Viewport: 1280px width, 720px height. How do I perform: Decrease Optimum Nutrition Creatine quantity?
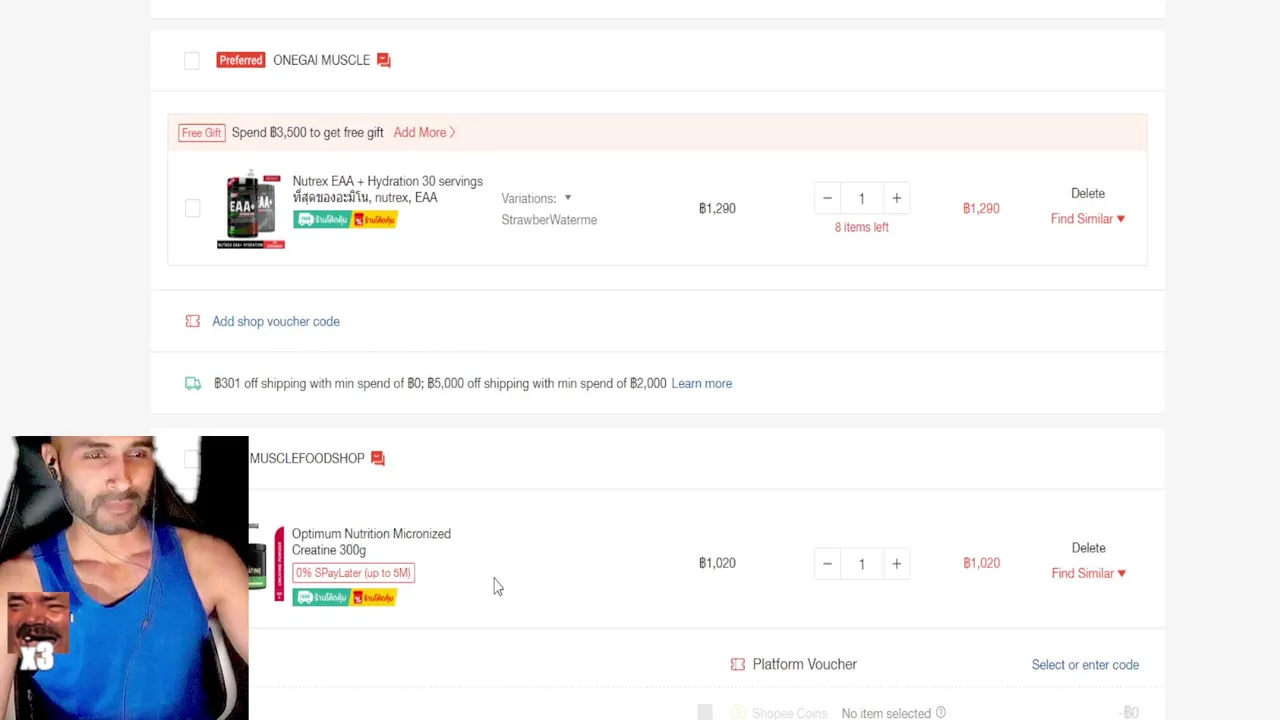pos(827,564)
